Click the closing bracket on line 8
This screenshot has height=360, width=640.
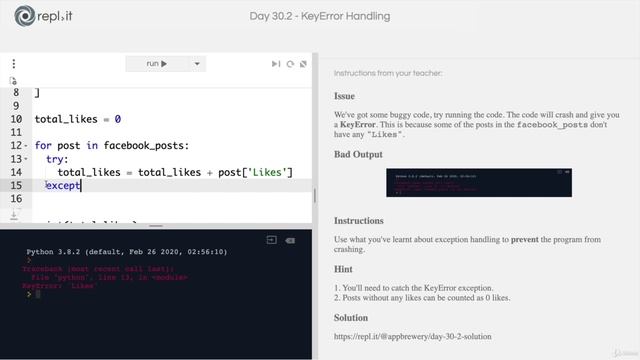pos(37,93)
